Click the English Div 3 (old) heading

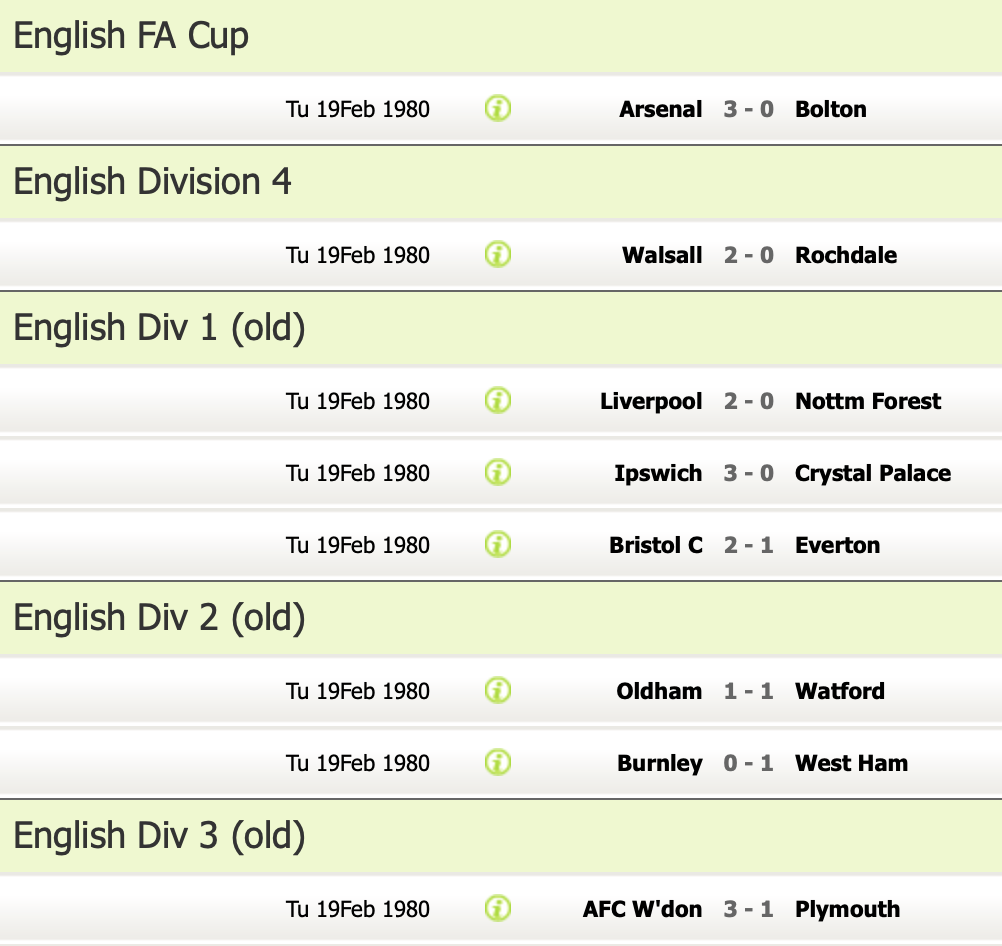pyautogui.click(x=159, y=836)
